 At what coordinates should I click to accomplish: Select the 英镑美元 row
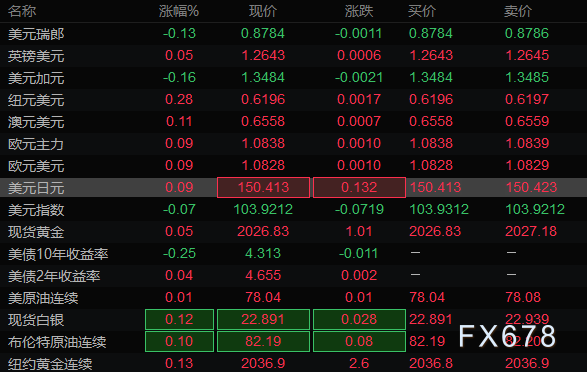(x=294, y=56)
